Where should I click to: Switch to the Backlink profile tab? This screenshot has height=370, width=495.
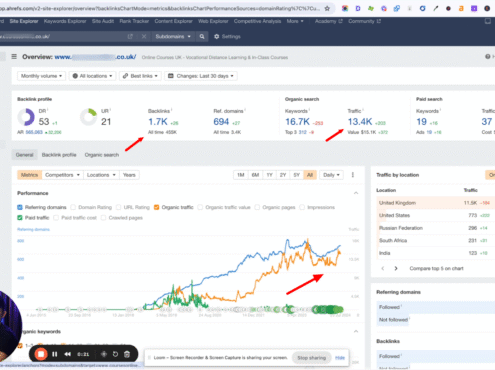[59, 155]
